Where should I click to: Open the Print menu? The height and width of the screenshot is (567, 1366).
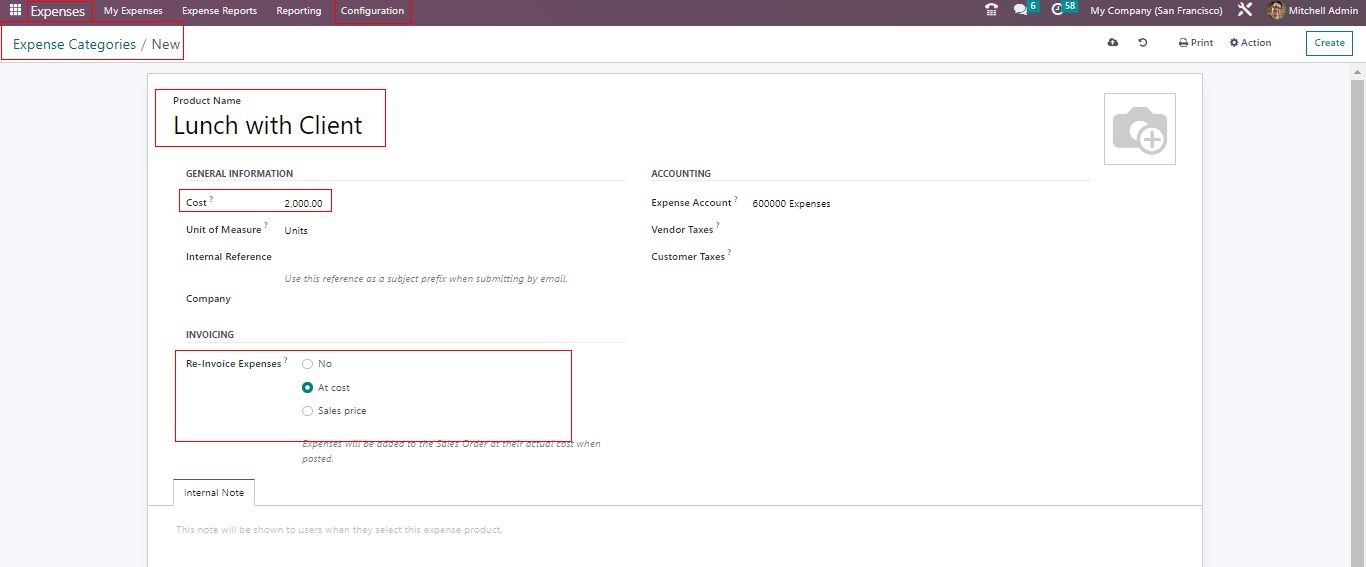point(1195,43)
